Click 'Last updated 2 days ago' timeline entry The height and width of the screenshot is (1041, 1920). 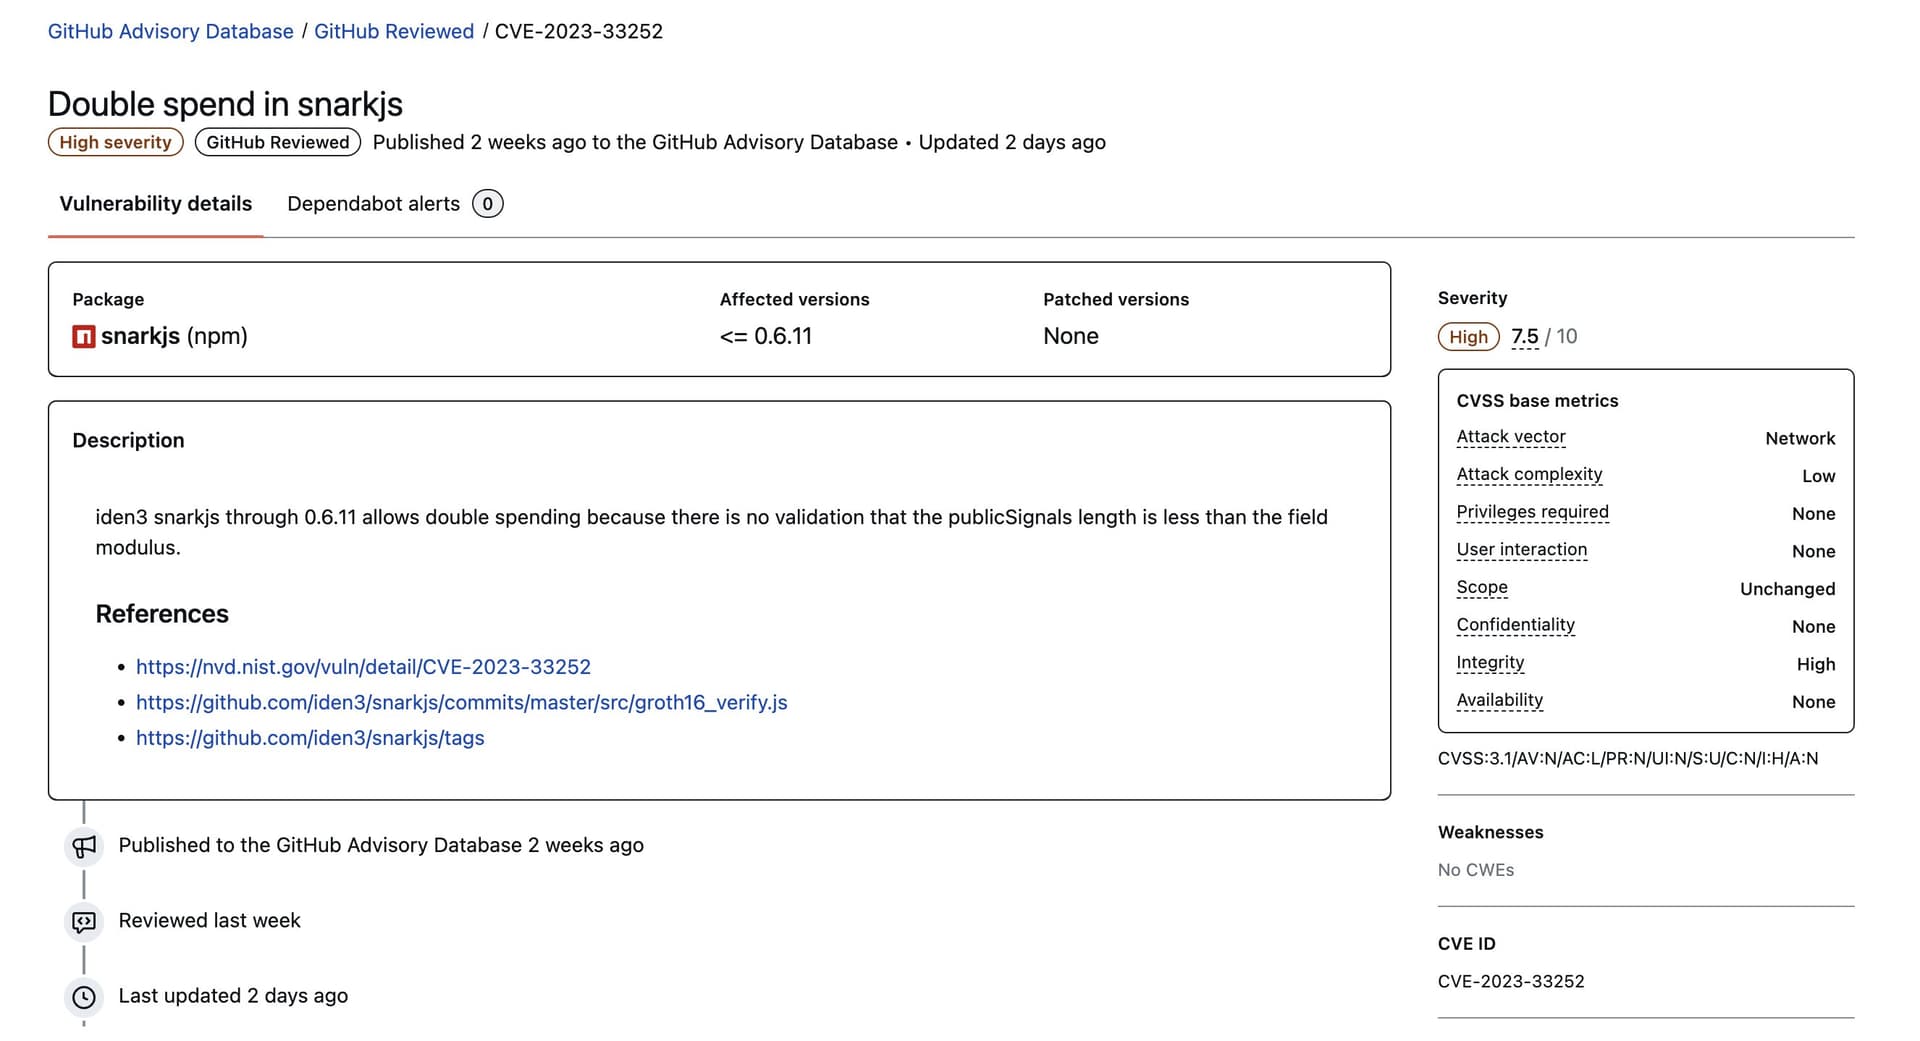tap(233, 996)
